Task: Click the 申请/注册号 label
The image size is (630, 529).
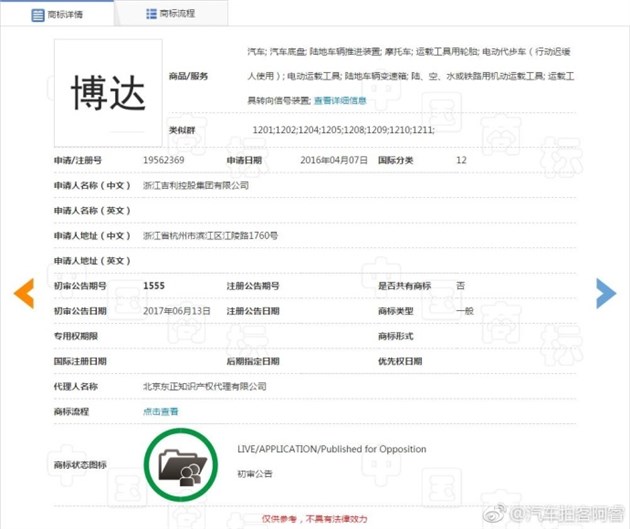Action: 78,160
